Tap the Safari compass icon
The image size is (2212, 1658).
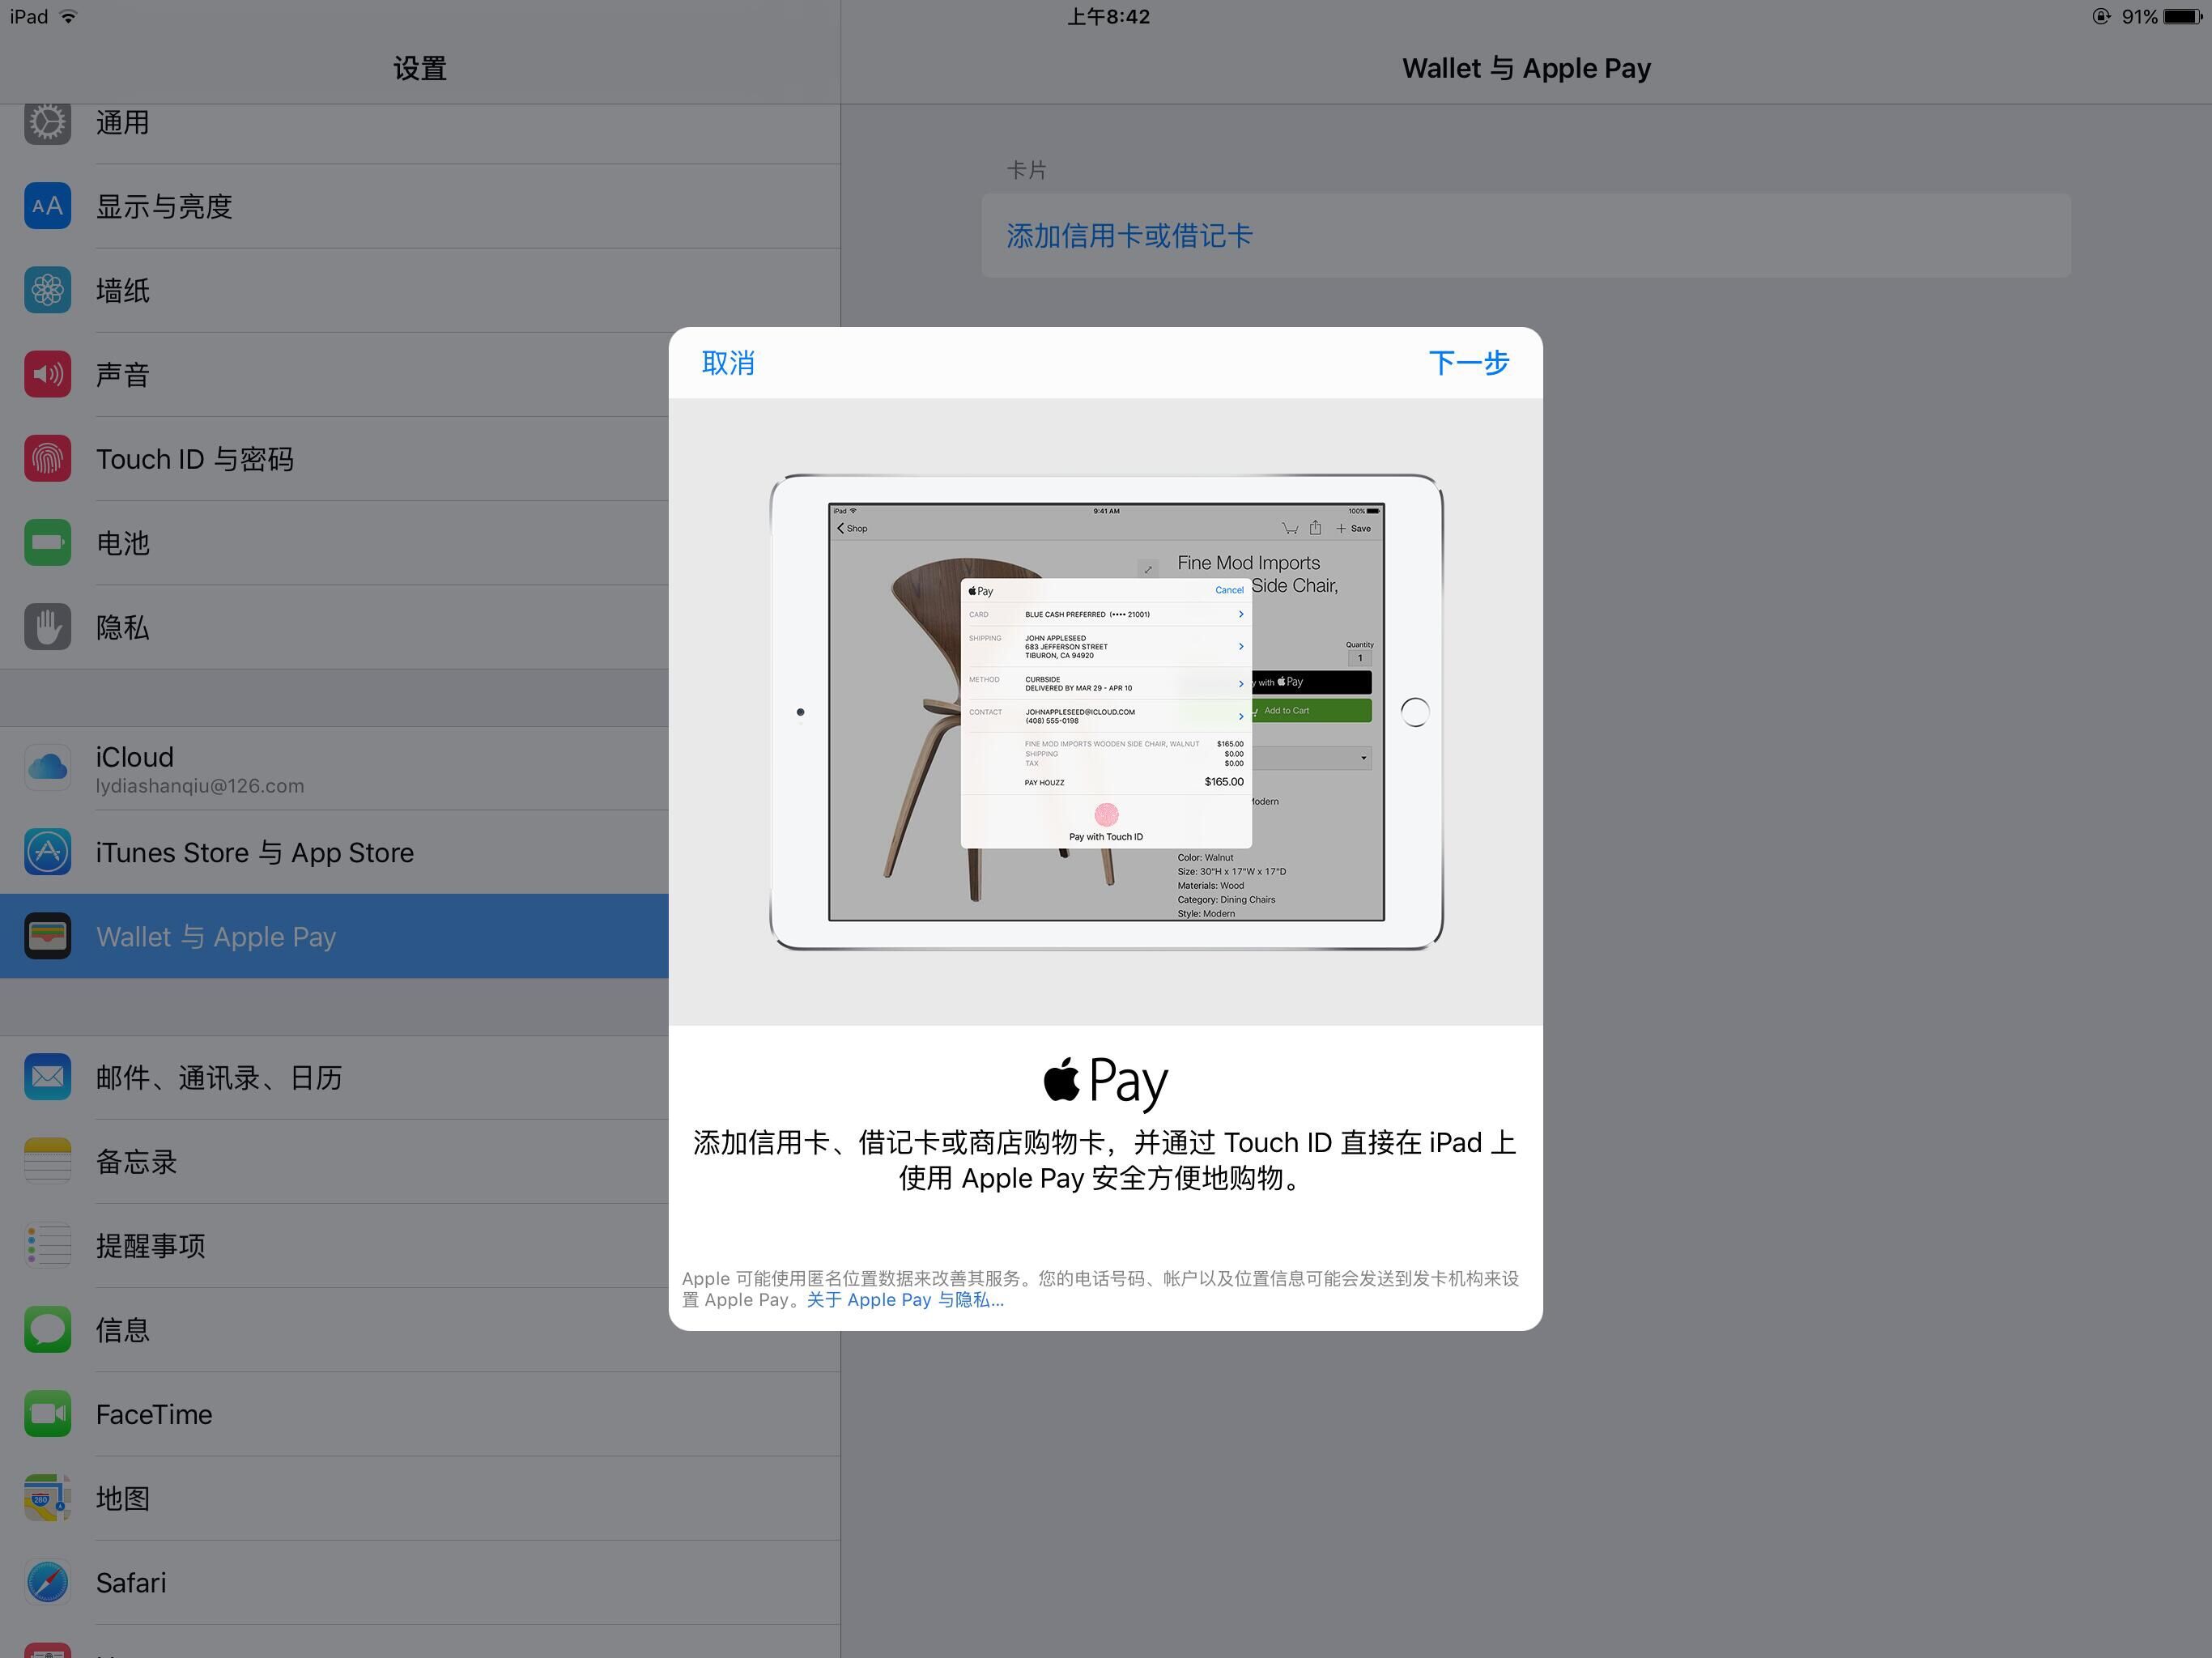(47, 1582)
